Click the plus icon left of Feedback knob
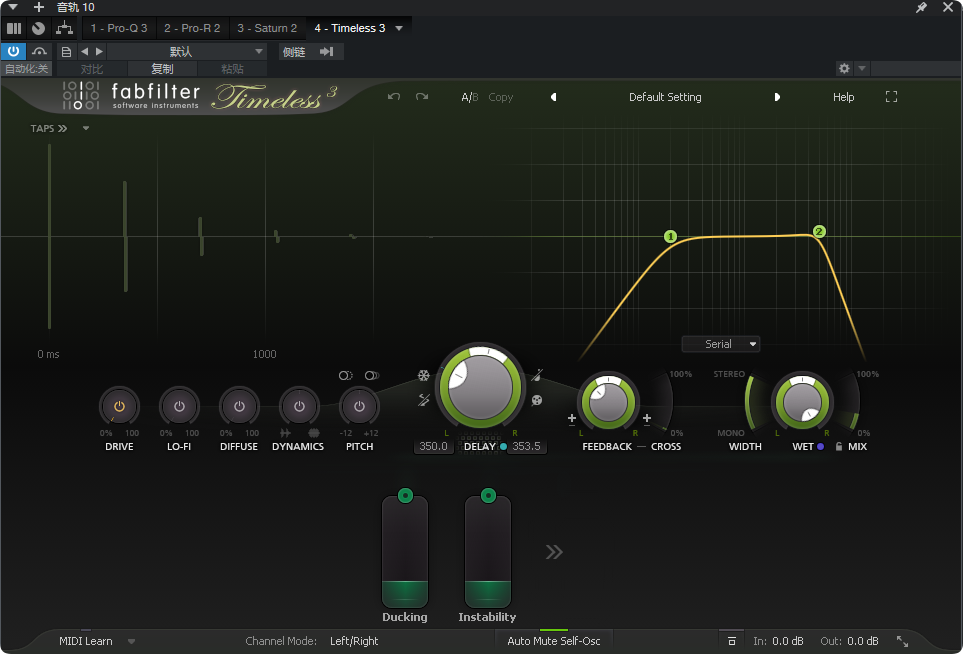Image resolution: width=963 pixels, height=654 pixels. pyautogui.click(x=572, y=419)
